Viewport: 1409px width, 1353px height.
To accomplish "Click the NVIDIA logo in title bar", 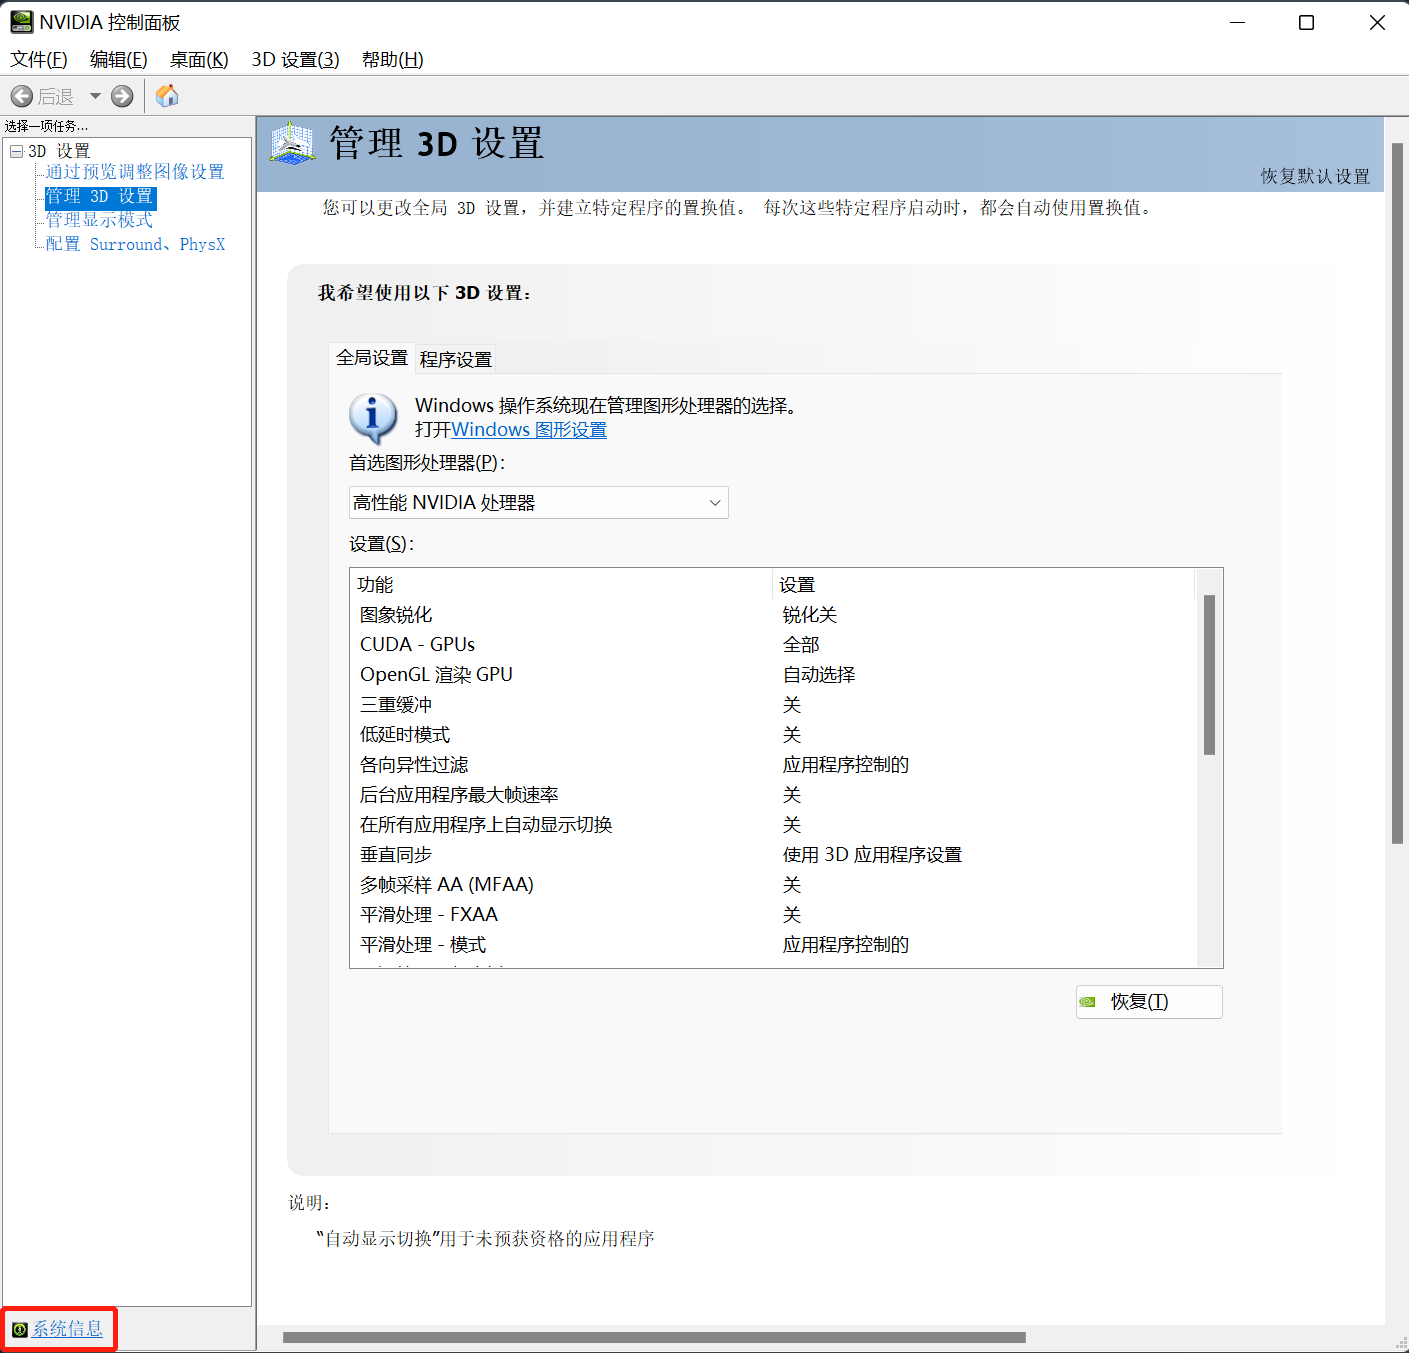I will point(21,22).
